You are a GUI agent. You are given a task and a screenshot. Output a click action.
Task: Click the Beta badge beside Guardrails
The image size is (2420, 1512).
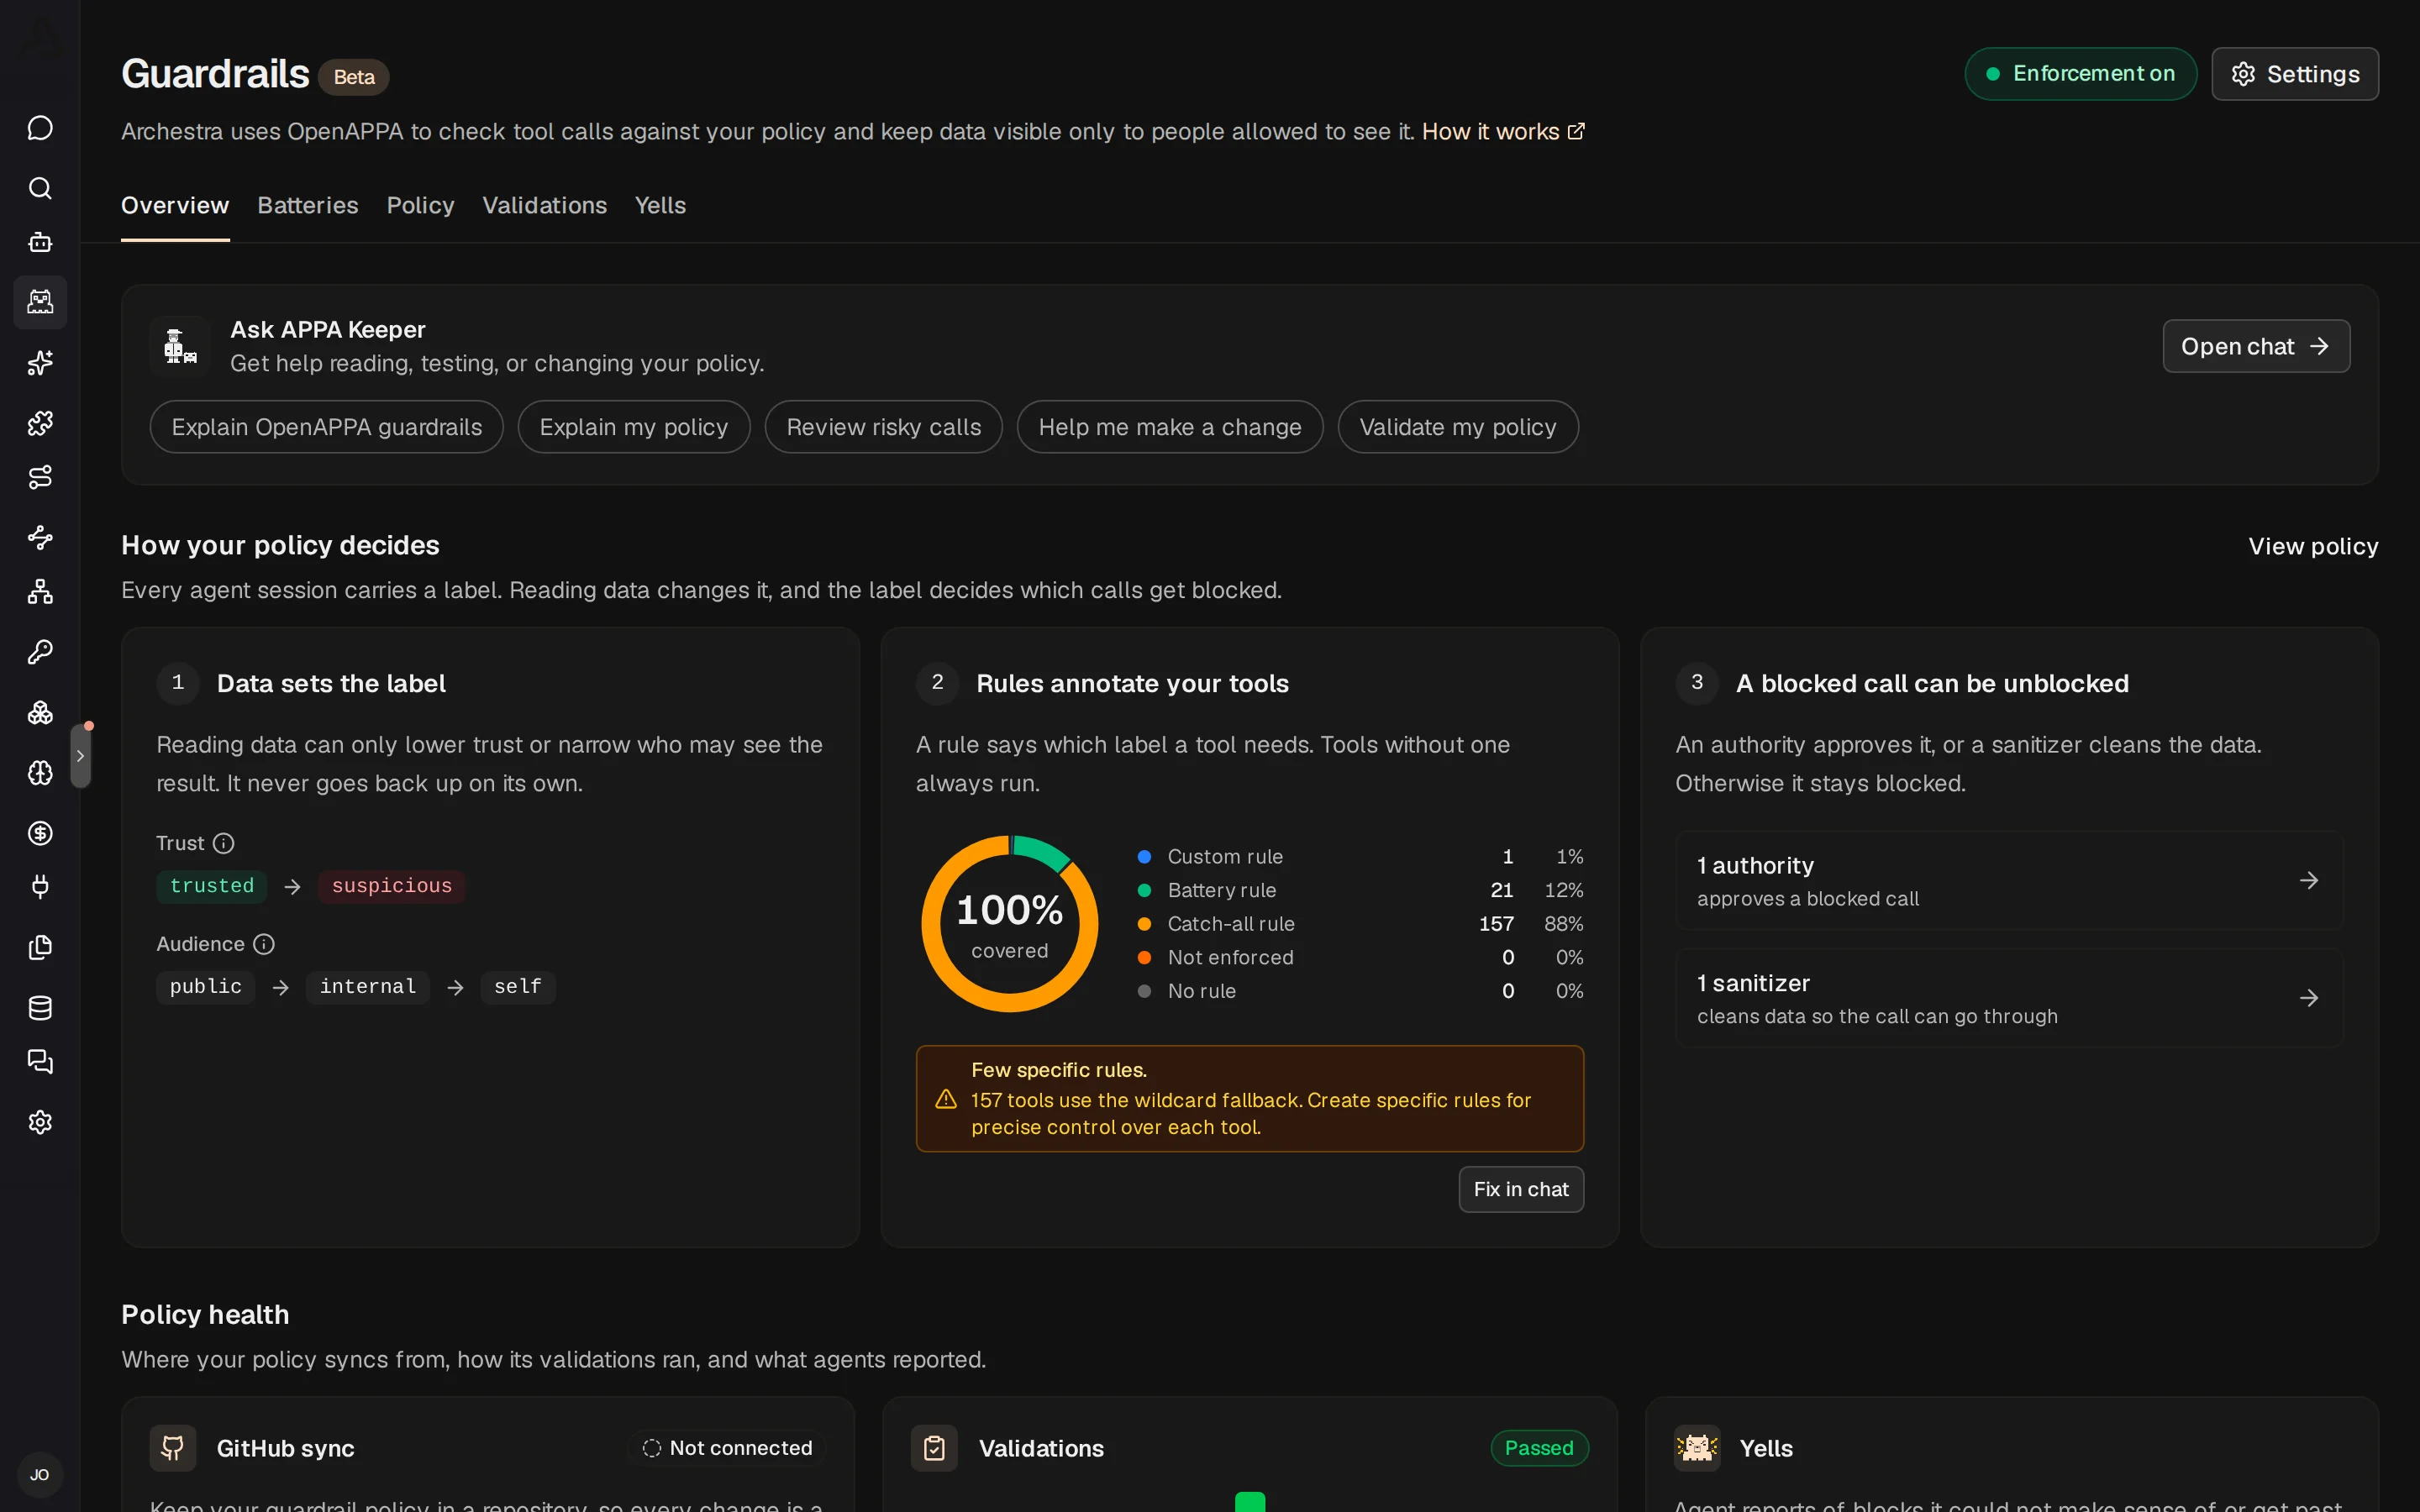point(354,77)
